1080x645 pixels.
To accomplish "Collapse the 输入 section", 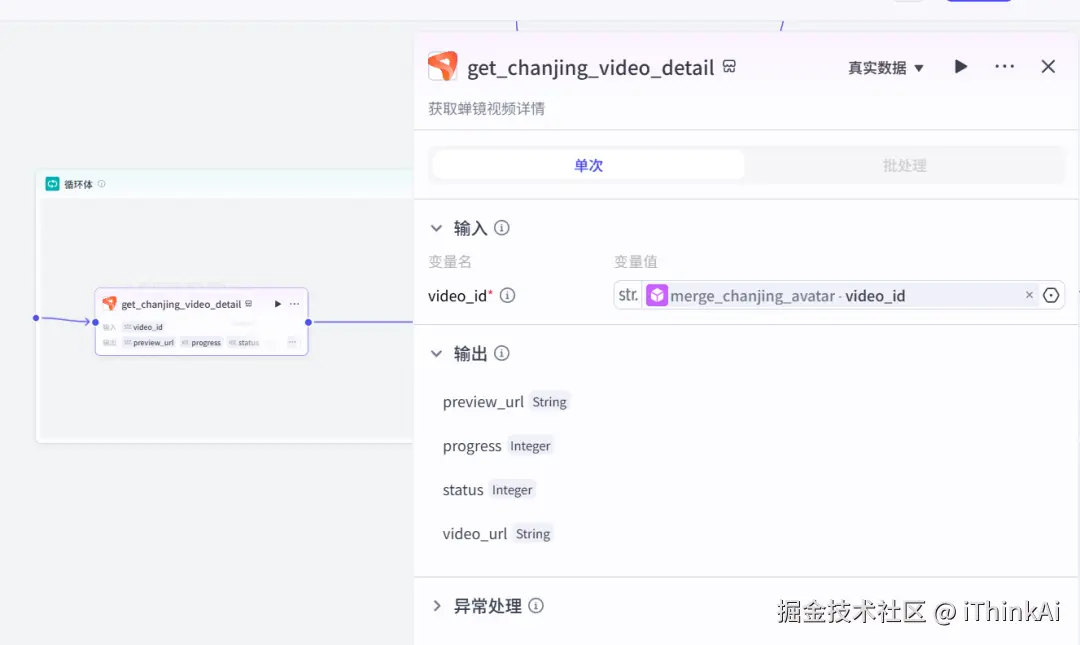I will click(436, 228).
